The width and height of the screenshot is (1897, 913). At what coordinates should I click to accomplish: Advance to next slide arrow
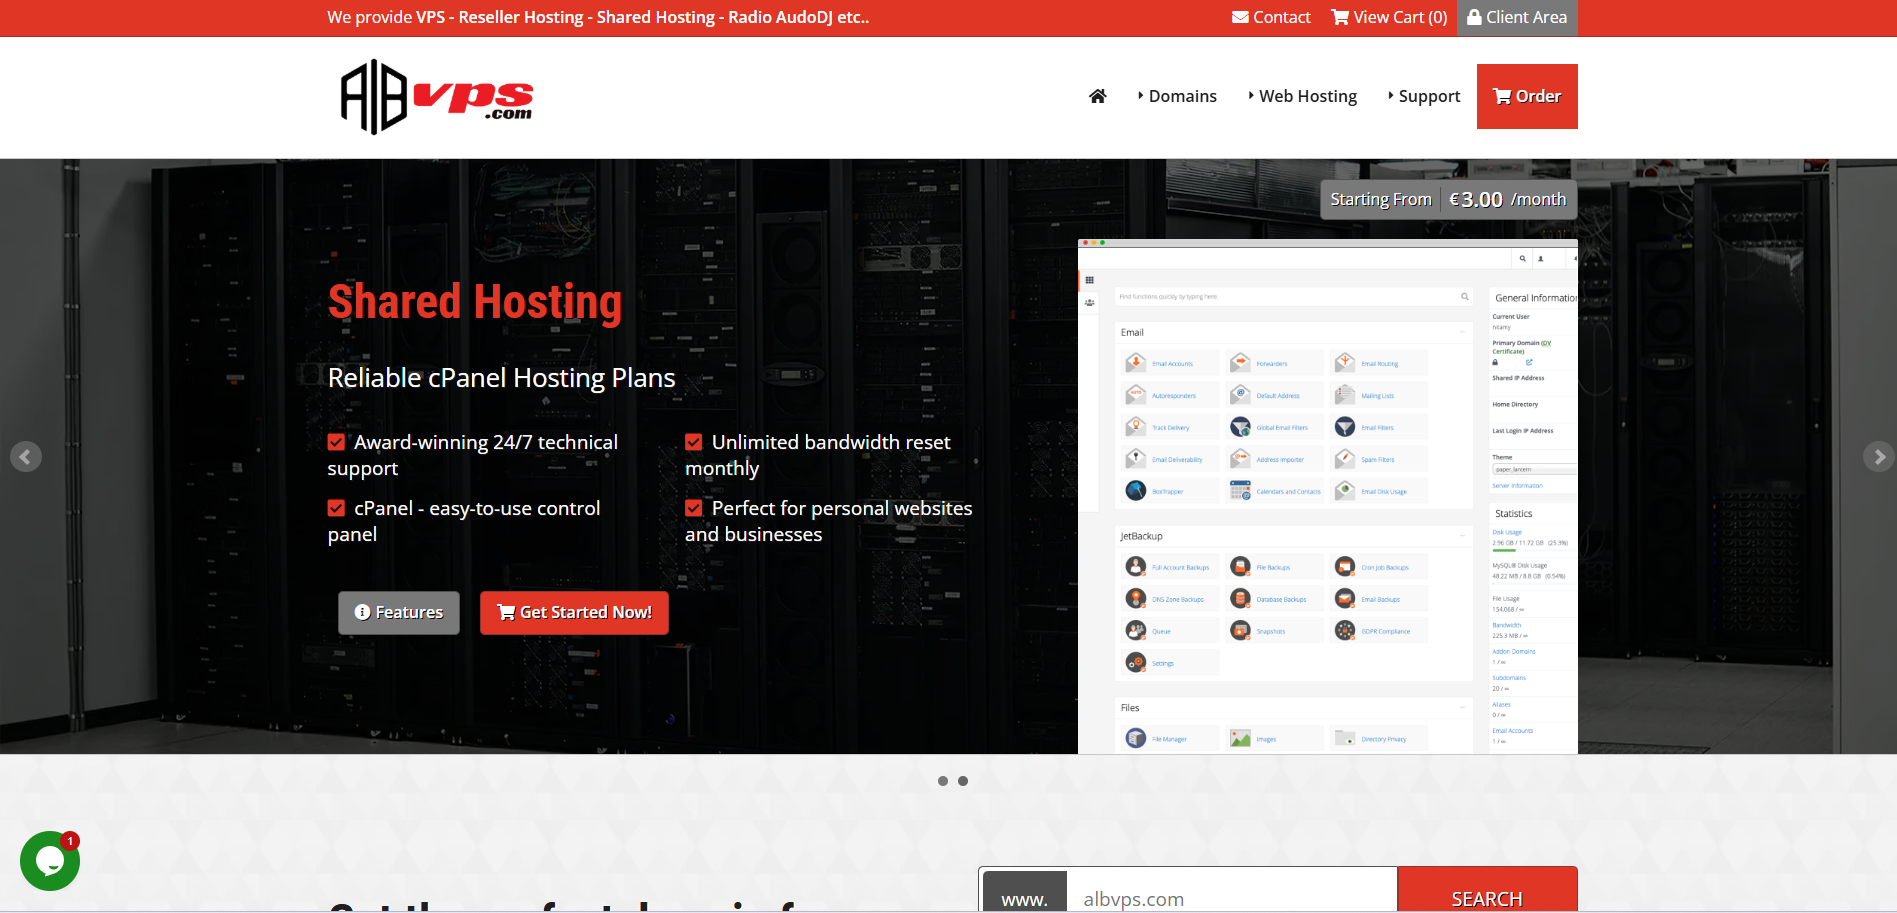pos(1878,457)
